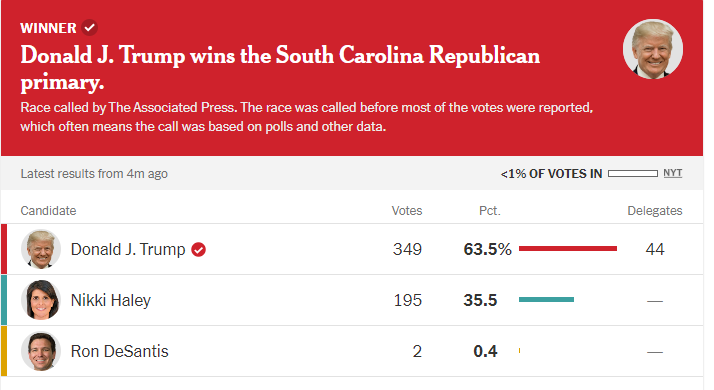This screenshot has height=390, width=714.
Task: Click Haley's teal percentage bar
Action: (546, 299)
